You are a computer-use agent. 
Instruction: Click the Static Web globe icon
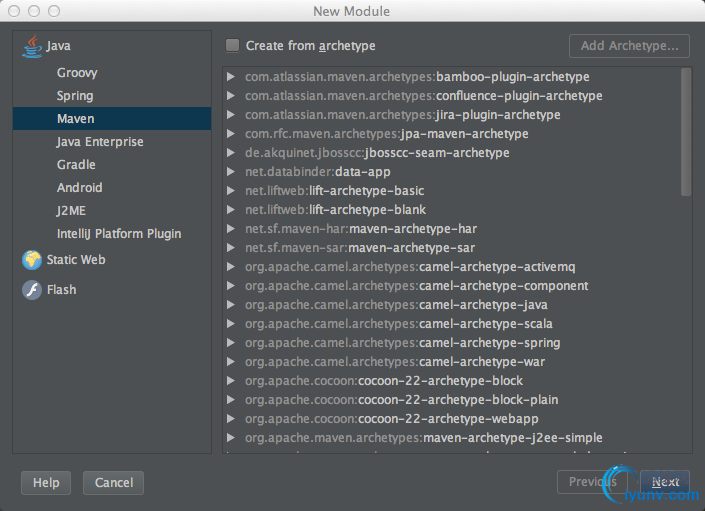pos(32,260)
